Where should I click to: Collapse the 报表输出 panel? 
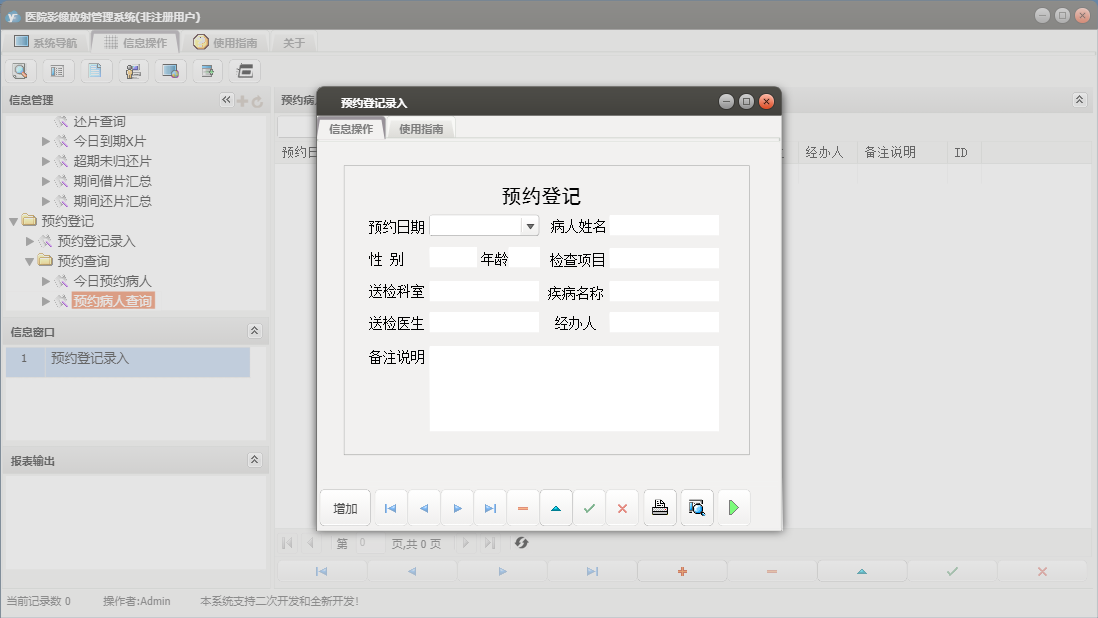click(x=256, y=460)
